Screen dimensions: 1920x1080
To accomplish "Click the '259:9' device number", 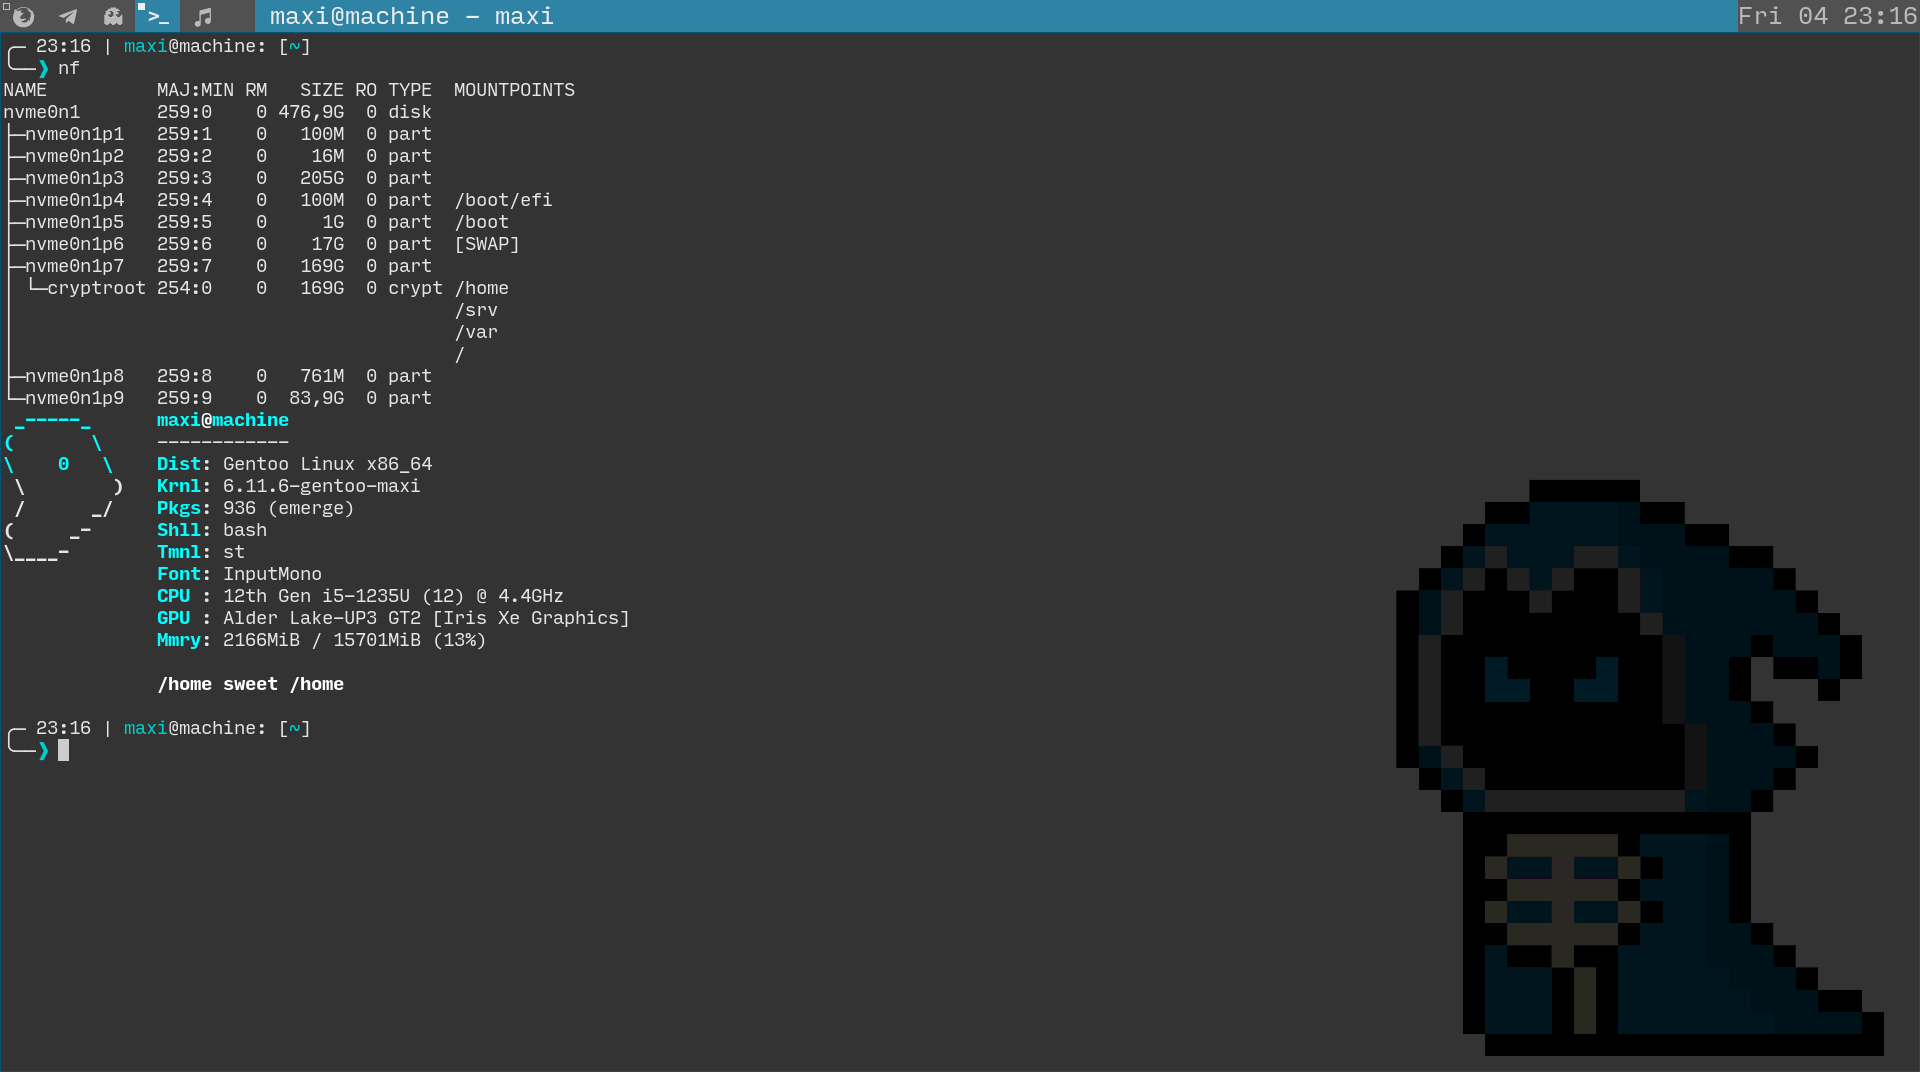I will 184,398.
